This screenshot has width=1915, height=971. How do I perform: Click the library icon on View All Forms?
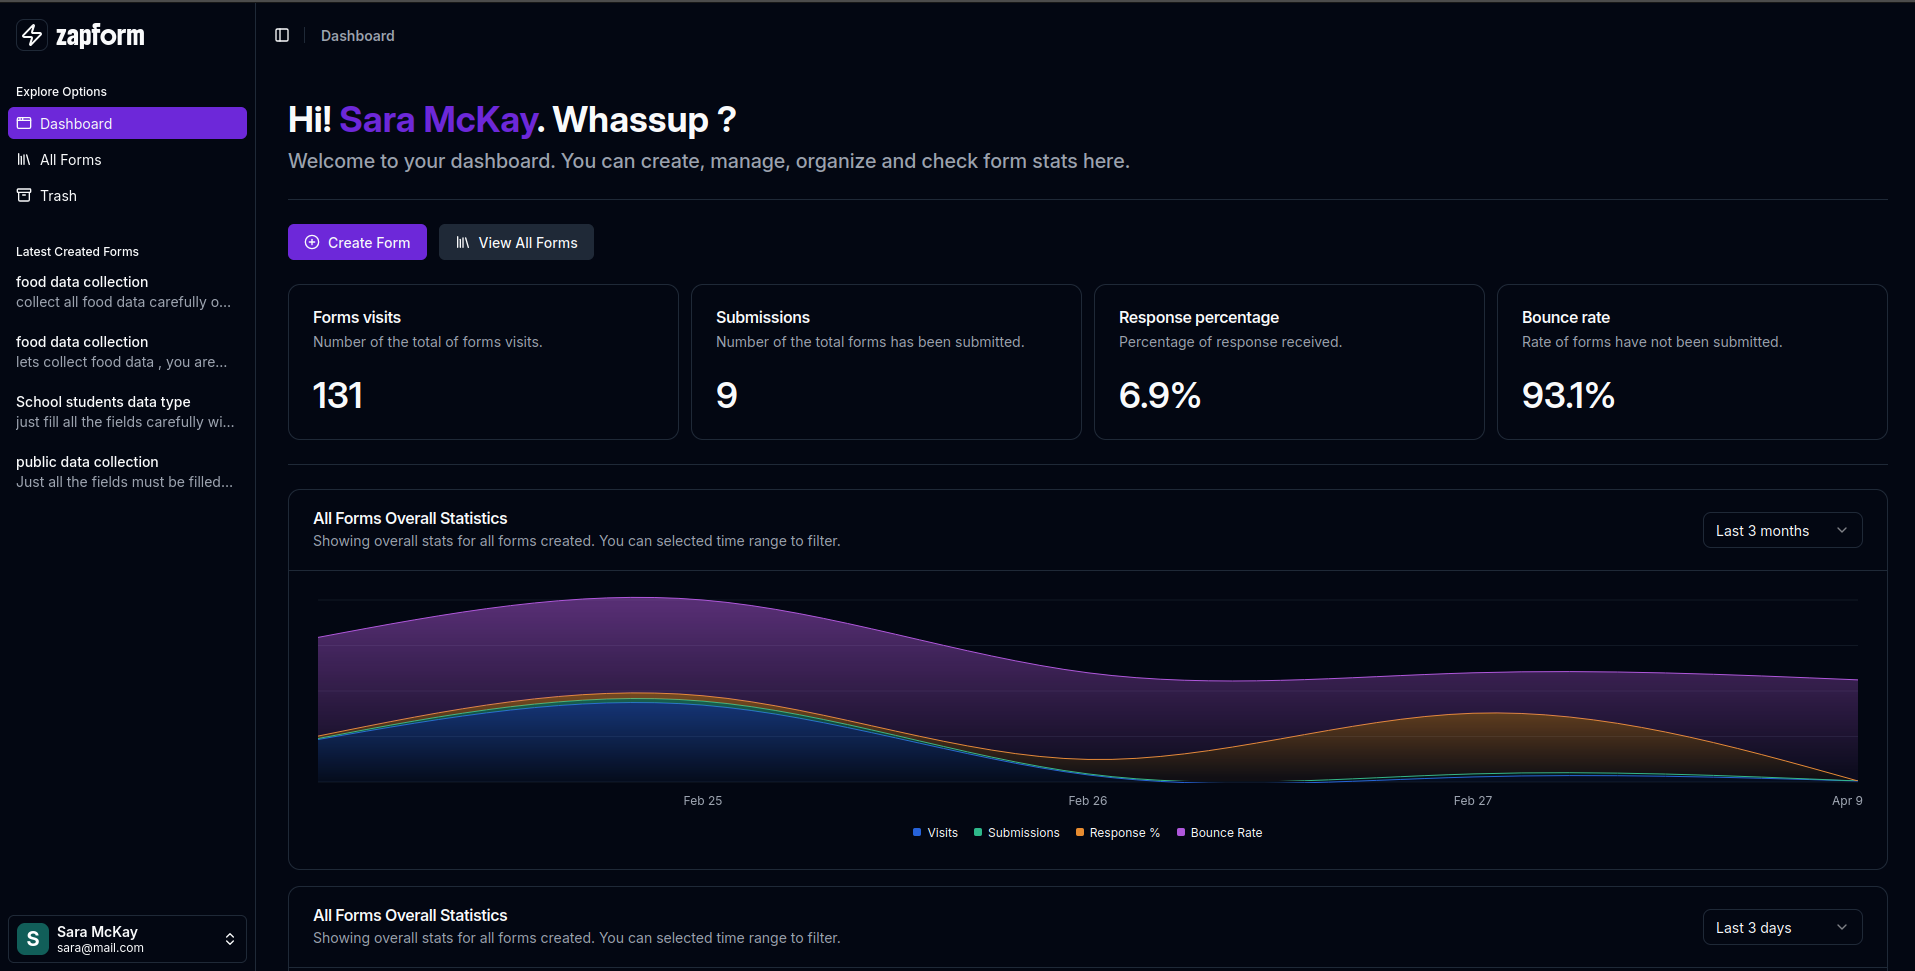pos(463,242)
